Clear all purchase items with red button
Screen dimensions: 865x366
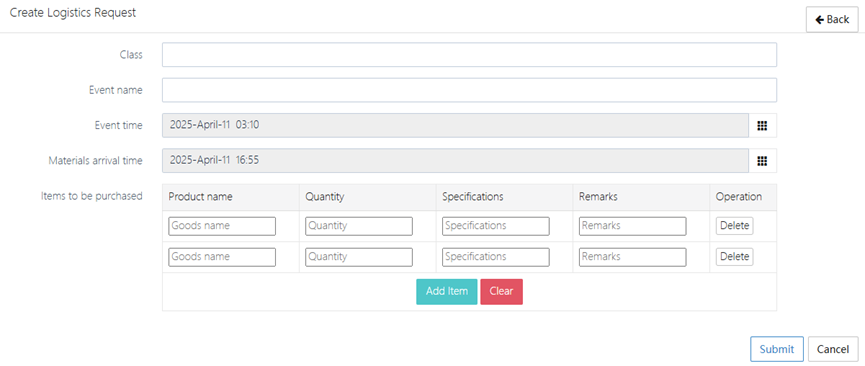click(x=501, y=291)
